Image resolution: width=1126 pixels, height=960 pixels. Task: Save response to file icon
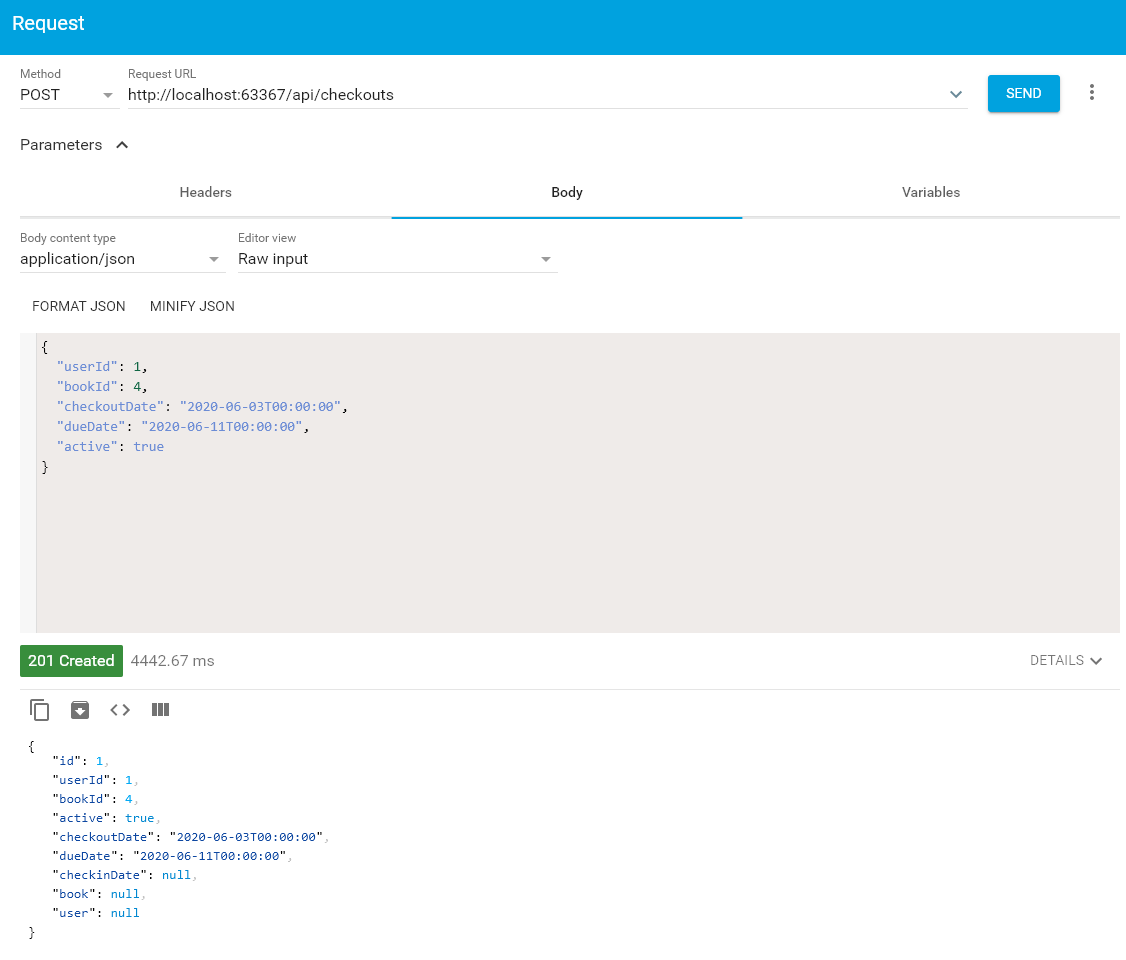coord(80,710)
